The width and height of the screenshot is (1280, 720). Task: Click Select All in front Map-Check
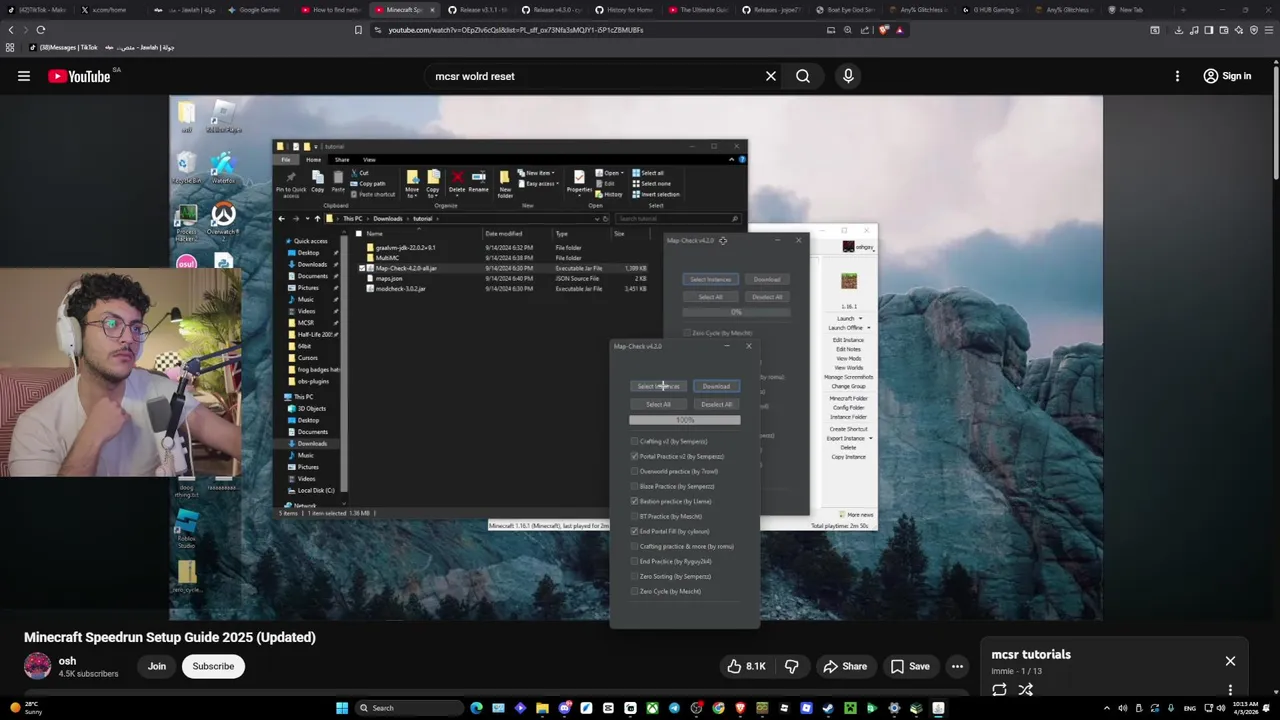[x=658, y=404]
